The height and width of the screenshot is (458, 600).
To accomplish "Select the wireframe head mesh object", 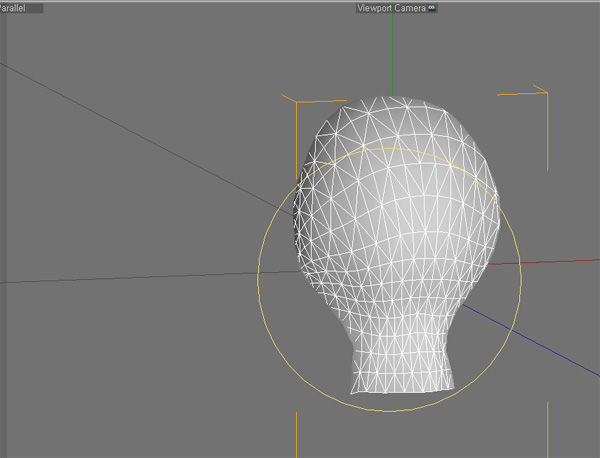I will (396, 245).
